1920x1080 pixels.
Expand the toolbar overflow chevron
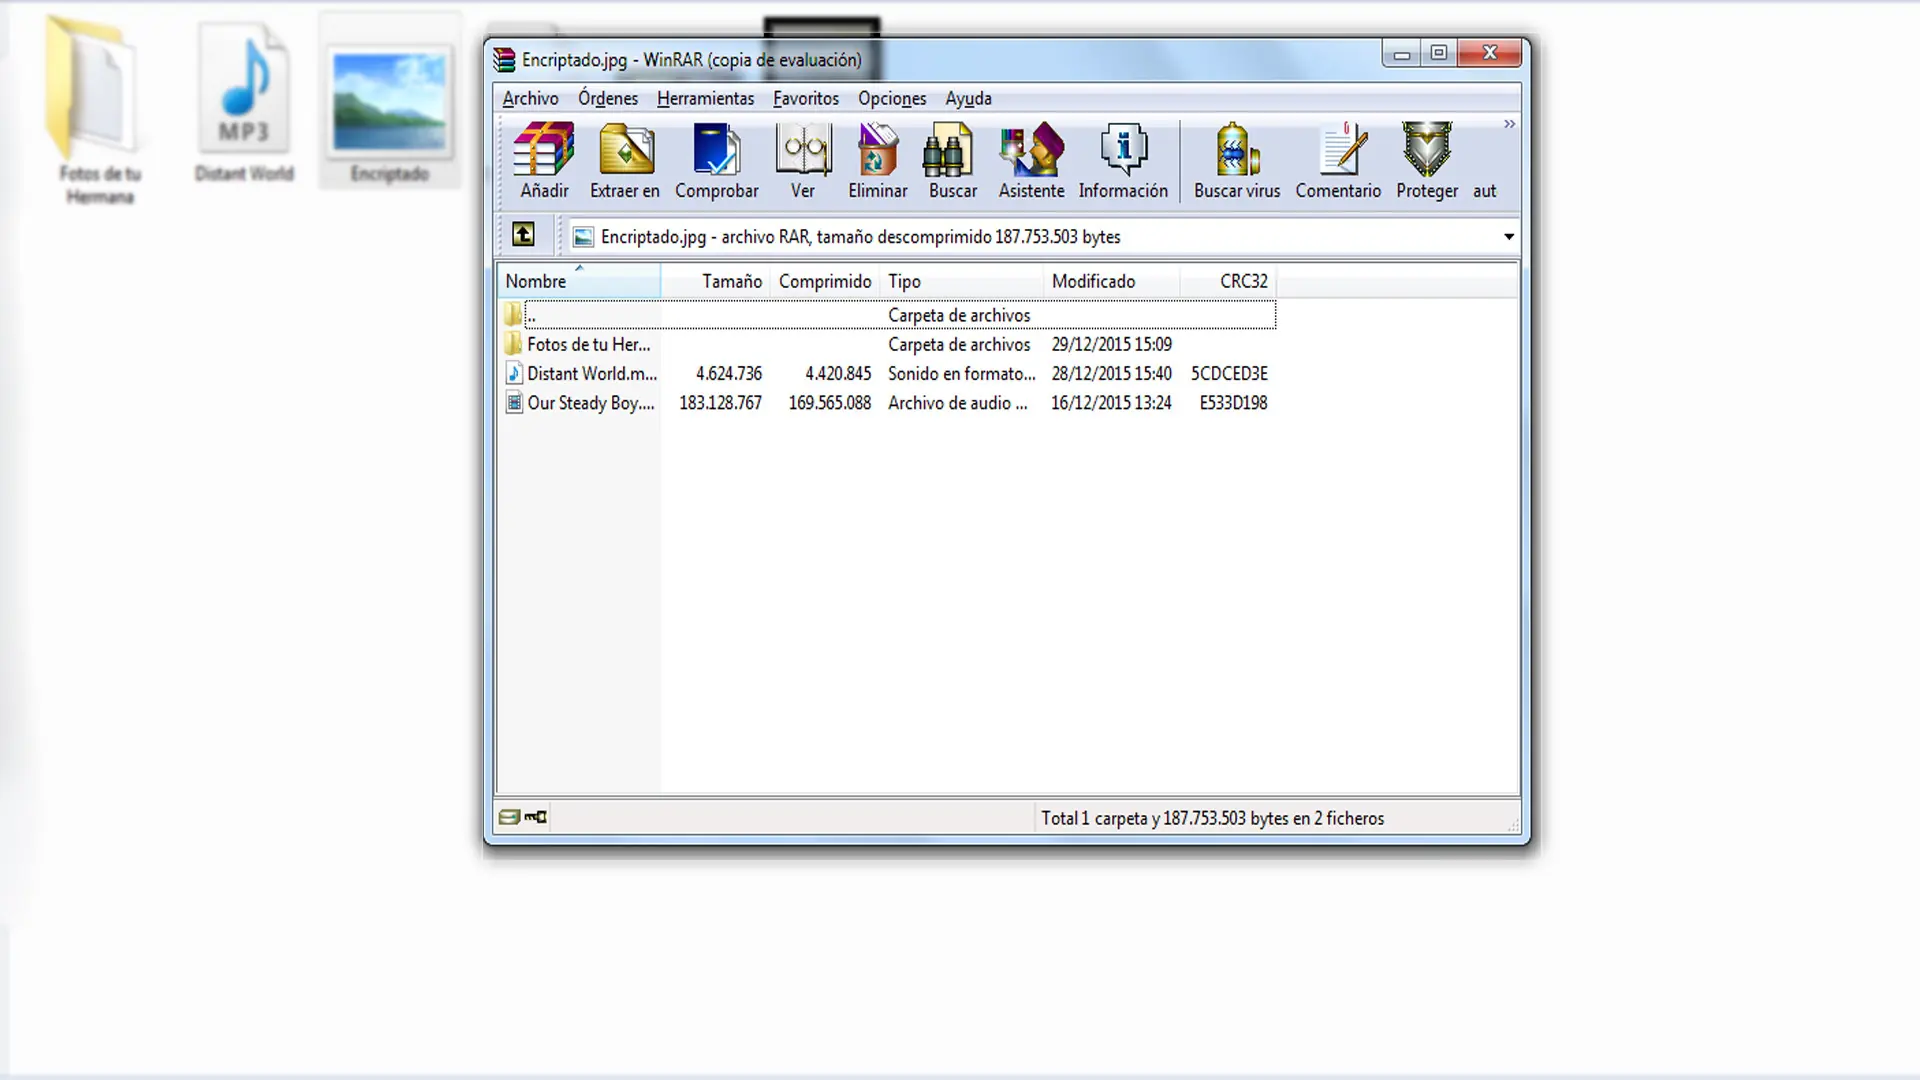click(x=1509, y=124)
